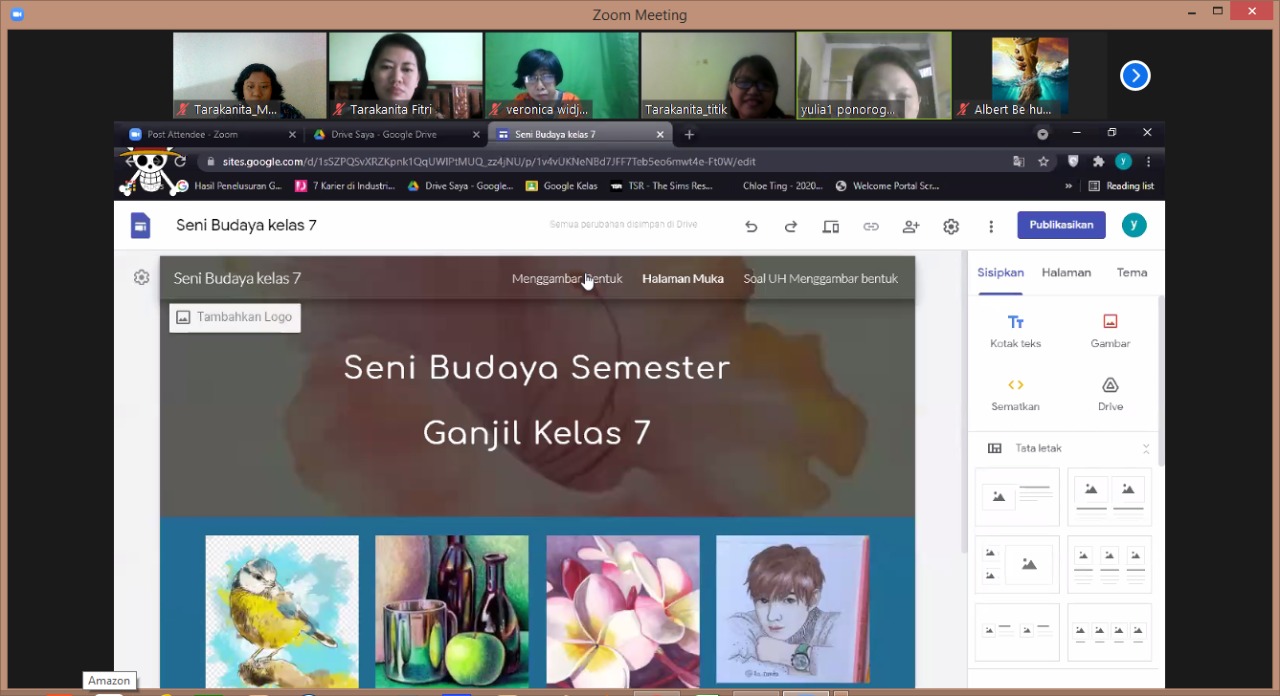Select the frangipani flower painting
1280x696 pixels.
coord(623,611)
